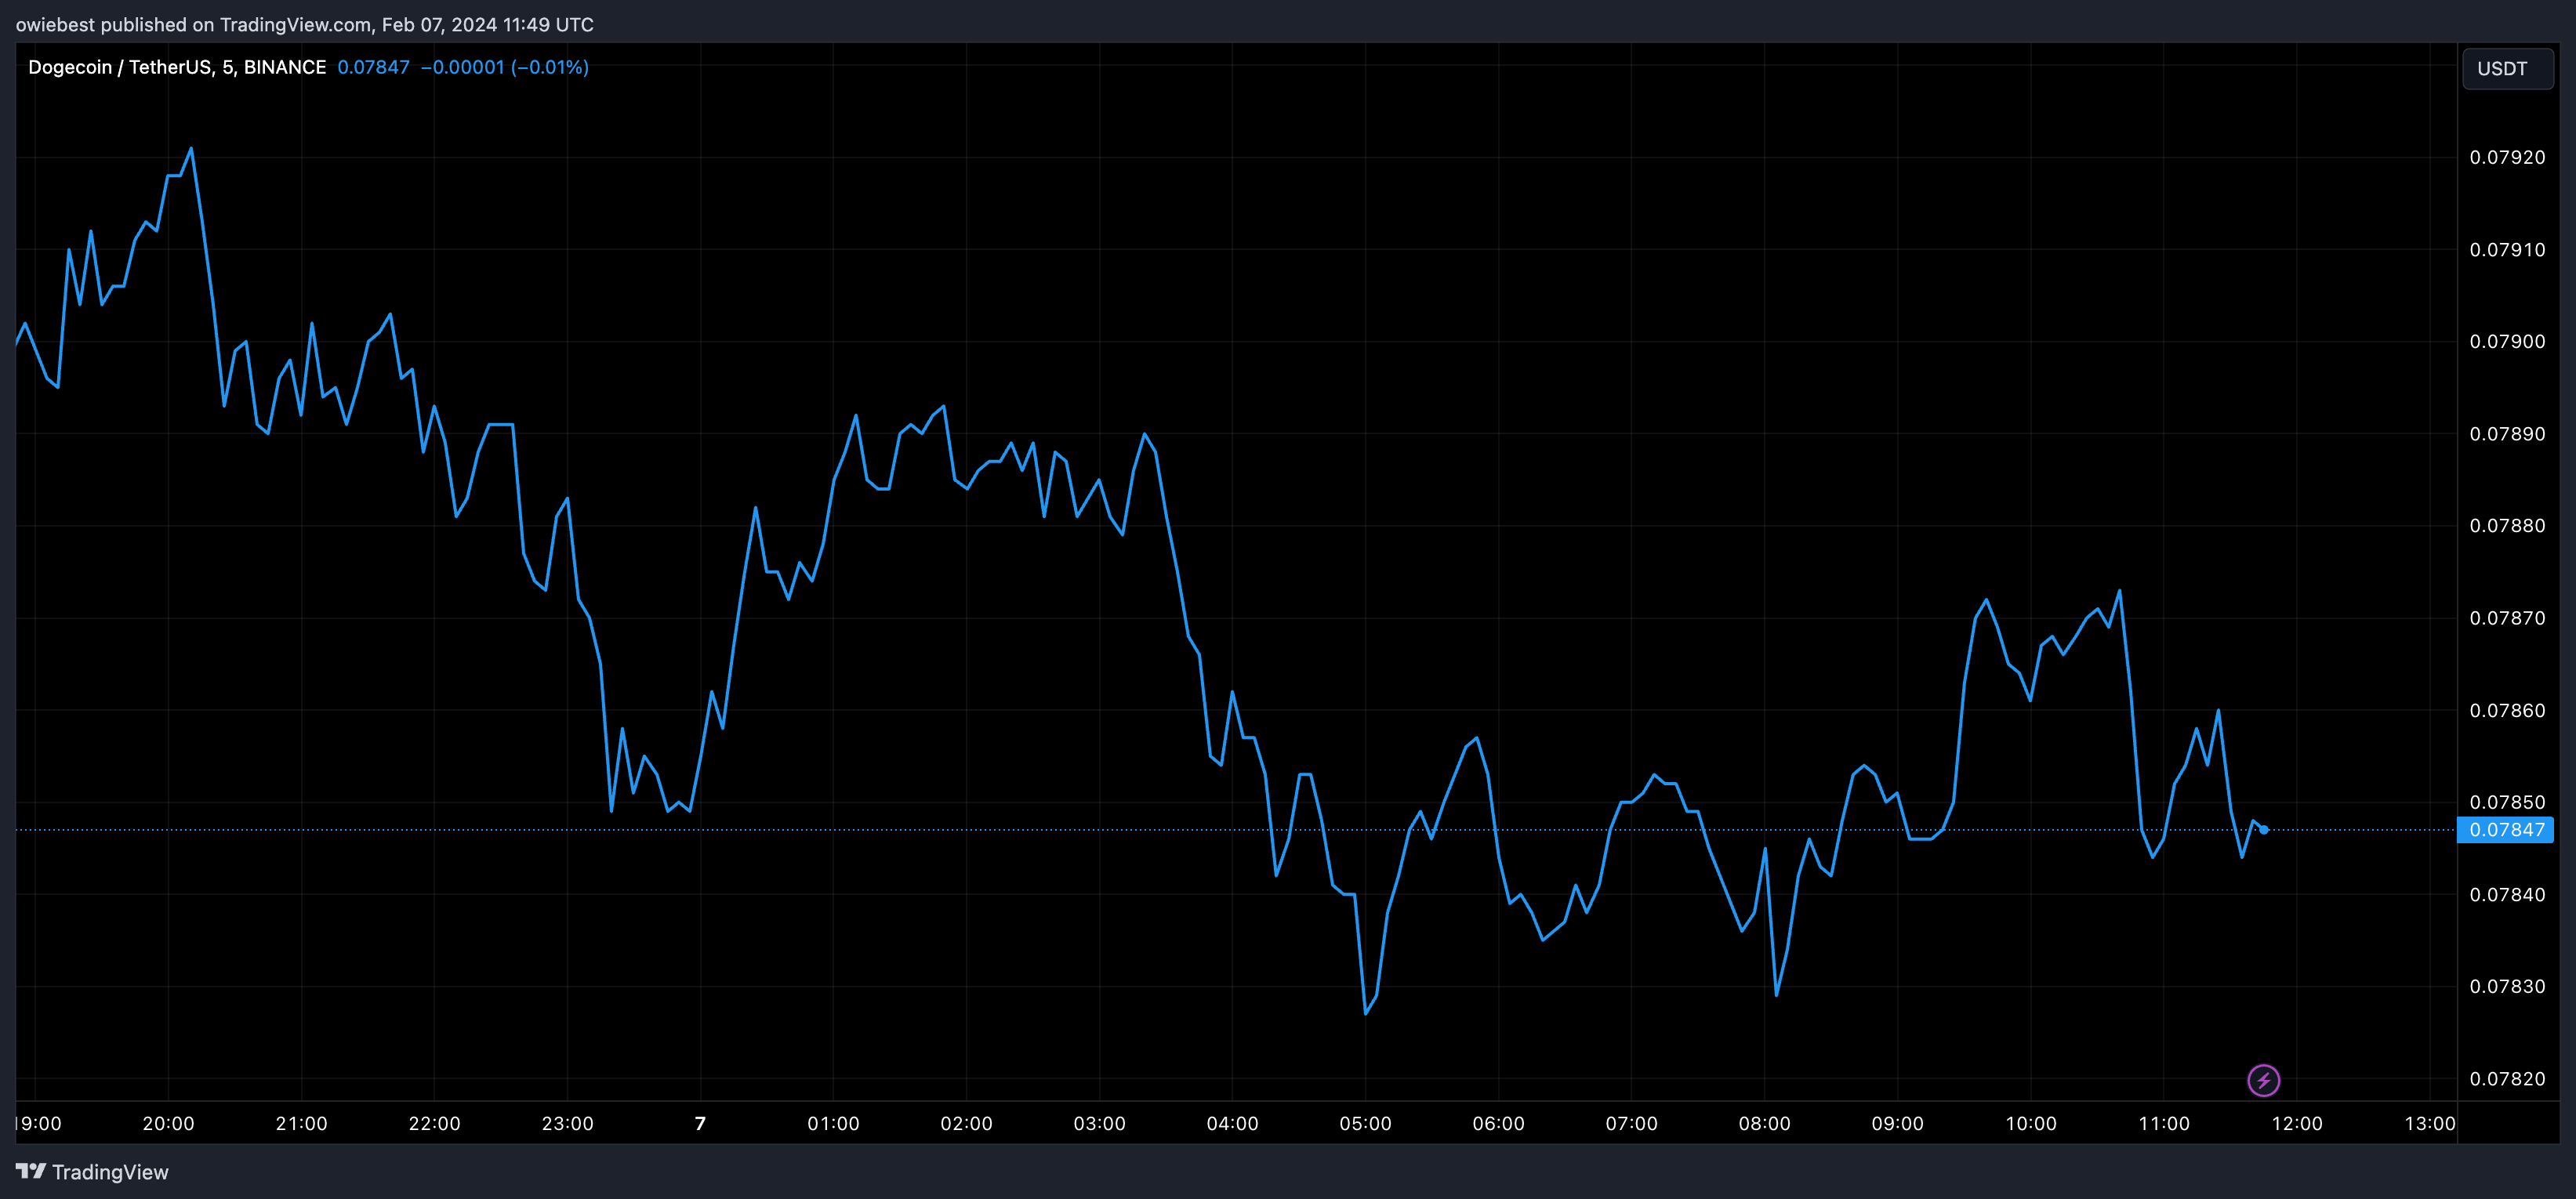Click the 12:00 time axis label
Viewport: 2576px width, 1199px height.
click(x=2296, y=1123)
